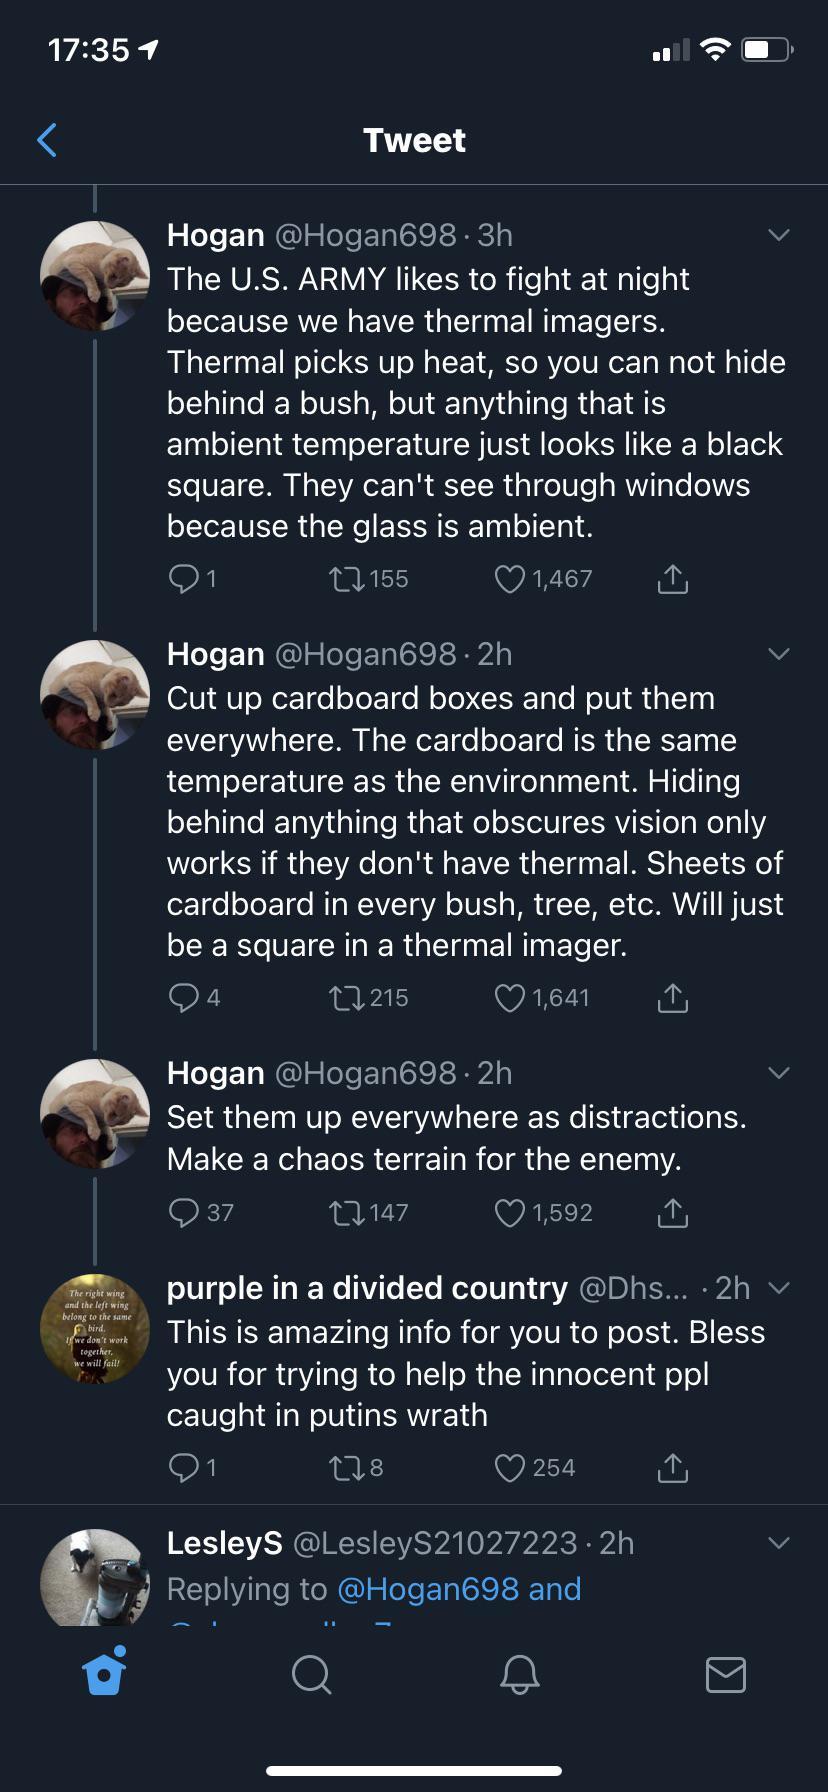Share the thermal imagers tweet

[x=672, y=578]
